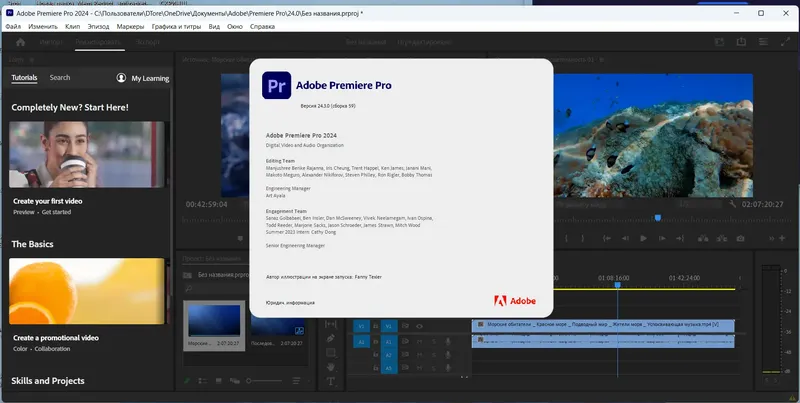
Task: Step forward one frame in Program monitor
Action: click(x=662, y=238)
